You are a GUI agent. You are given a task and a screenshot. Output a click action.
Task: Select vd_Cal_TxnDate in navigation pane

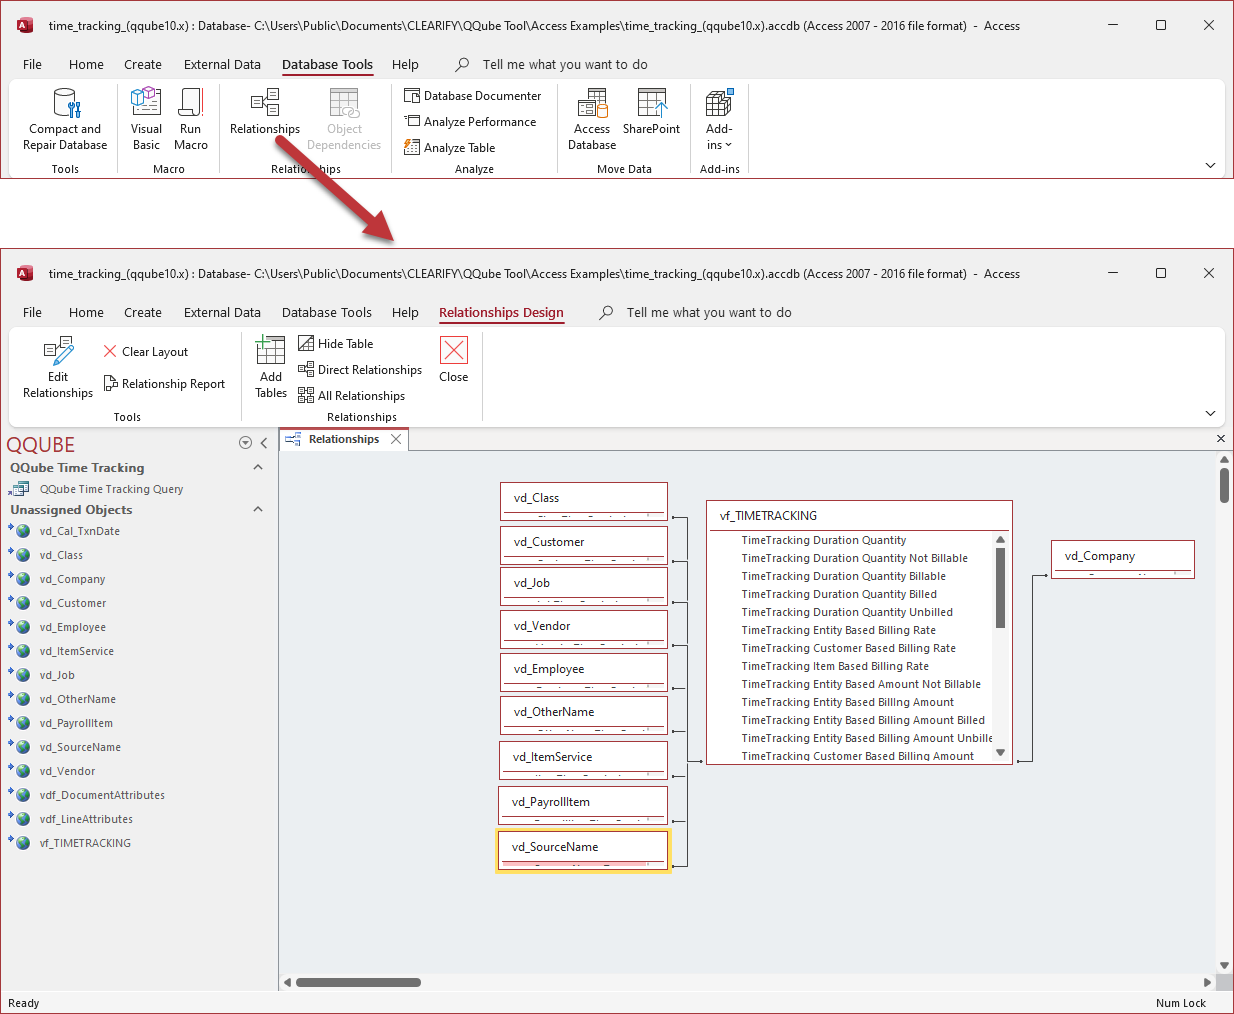tap(80, 531)
